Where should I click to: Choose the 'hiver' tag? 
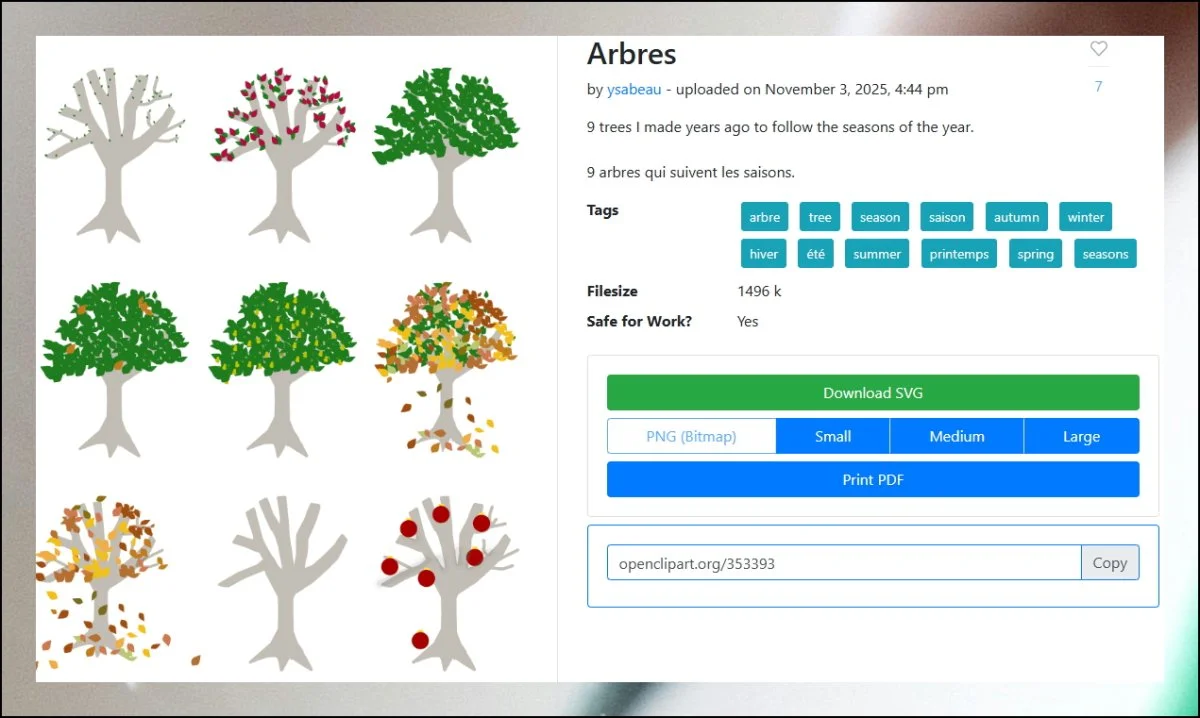(763, 254)
